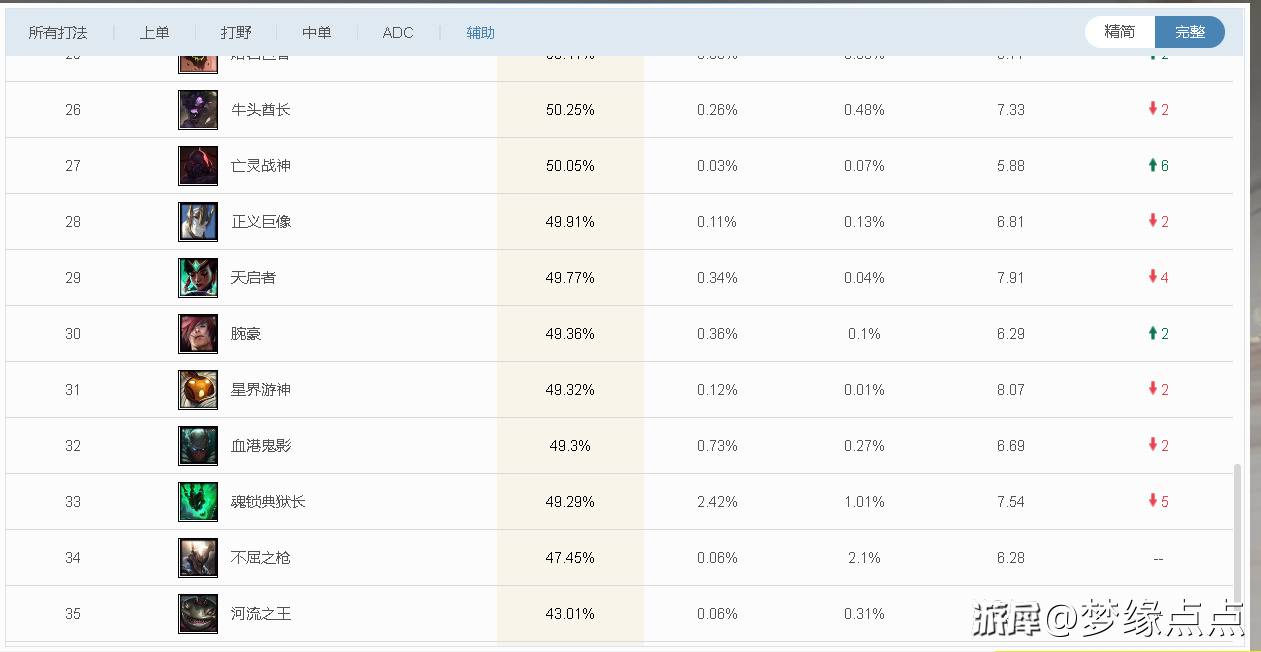Switch to the ADC tab
This screenshot has height=652, width=1261.
[398, 33]
